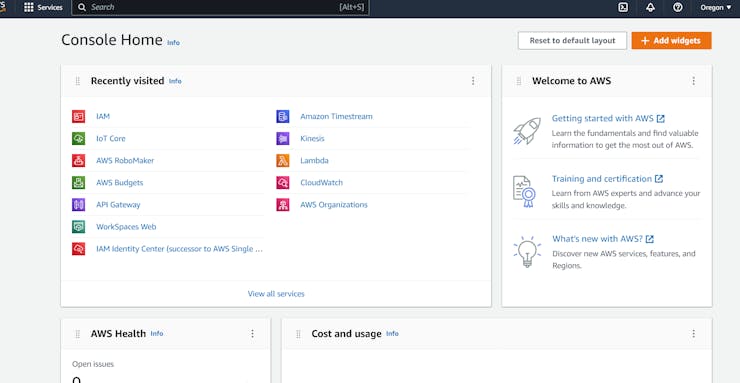Open Recently visited widget options menu

tap(473, 81)
